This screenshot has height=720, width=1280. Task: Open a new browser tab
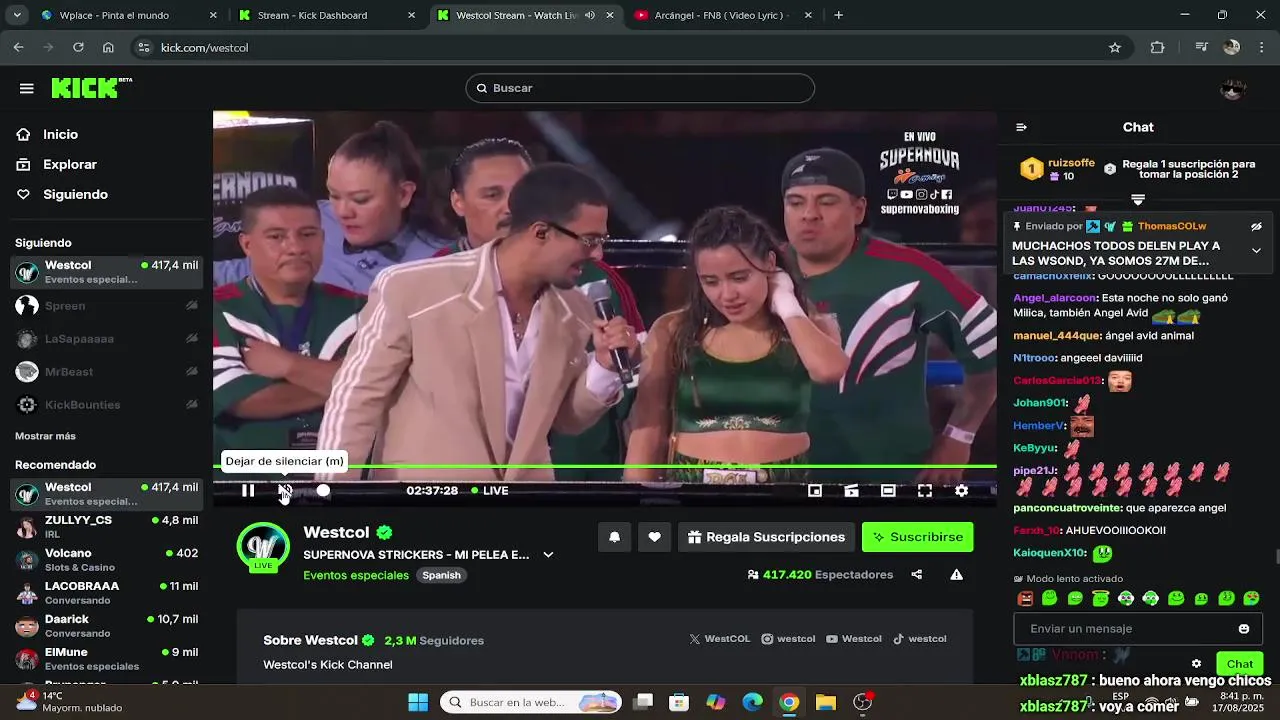pyautogui.click(x=838, y=15)
